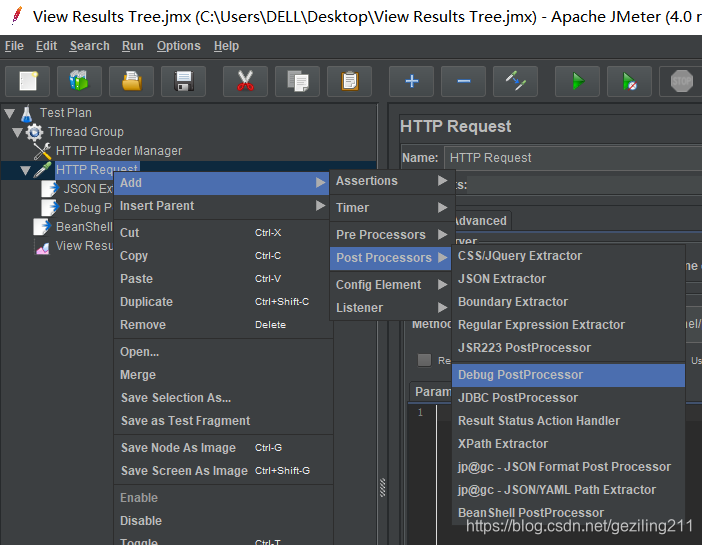Collapse the Thread Group tree node

[x=17, y=133]
